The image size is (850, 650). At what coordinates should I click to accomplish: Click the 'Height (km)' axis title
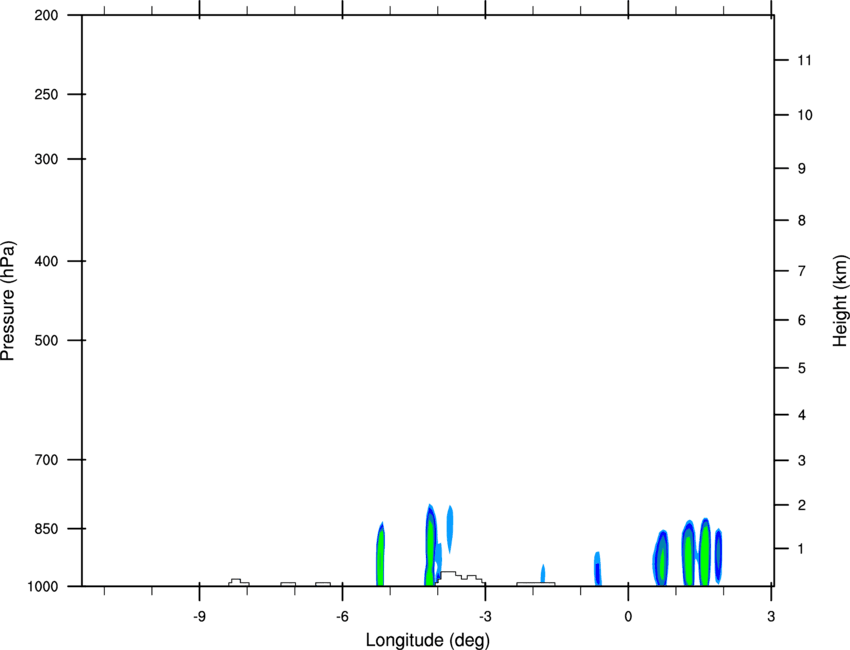click(x=840, y=301)
